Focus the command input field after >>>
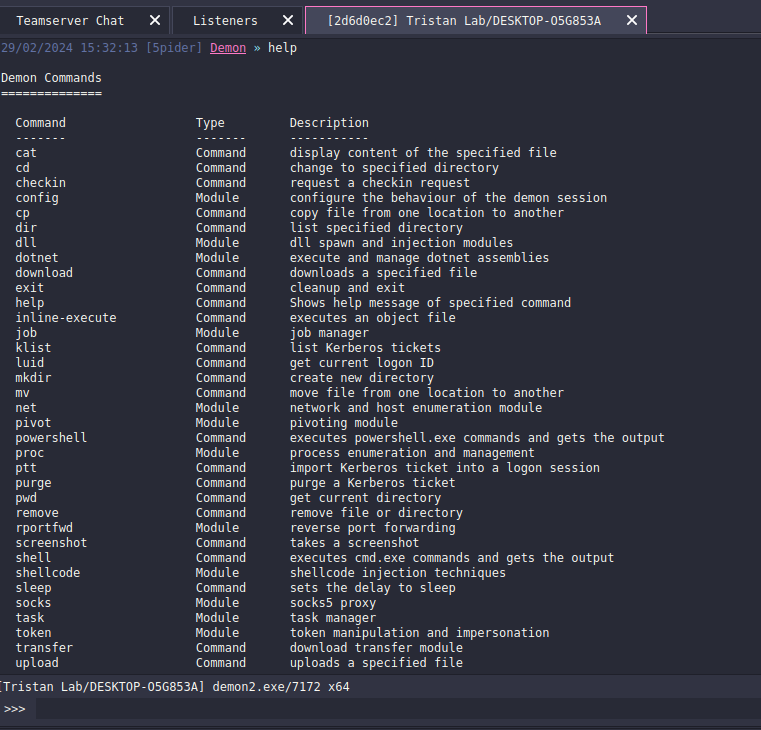The height and width of the screenshot is (730, 761). 398,709
